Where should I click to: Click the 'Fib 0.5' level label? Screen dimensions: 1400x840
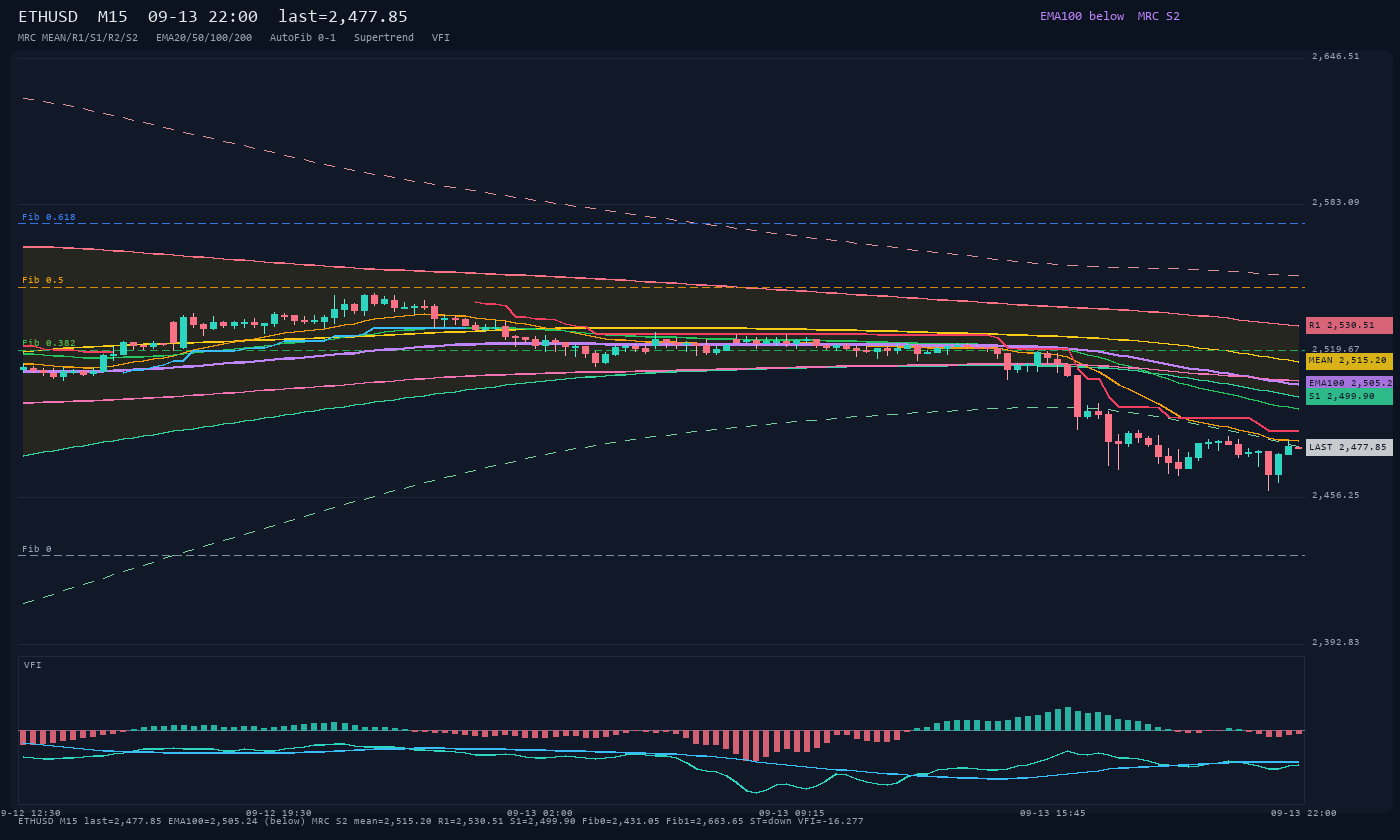(43, 280)
